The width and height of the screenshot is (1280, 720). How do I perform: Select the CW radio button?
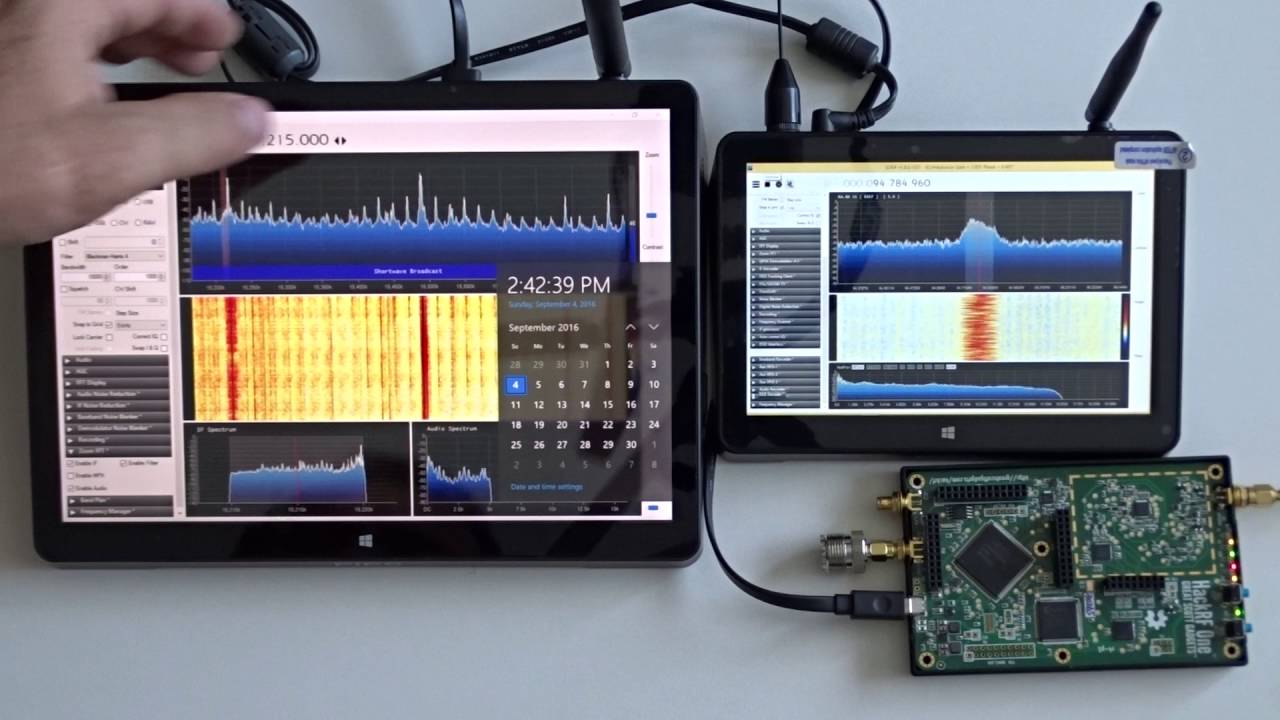[x=113, y=222]
